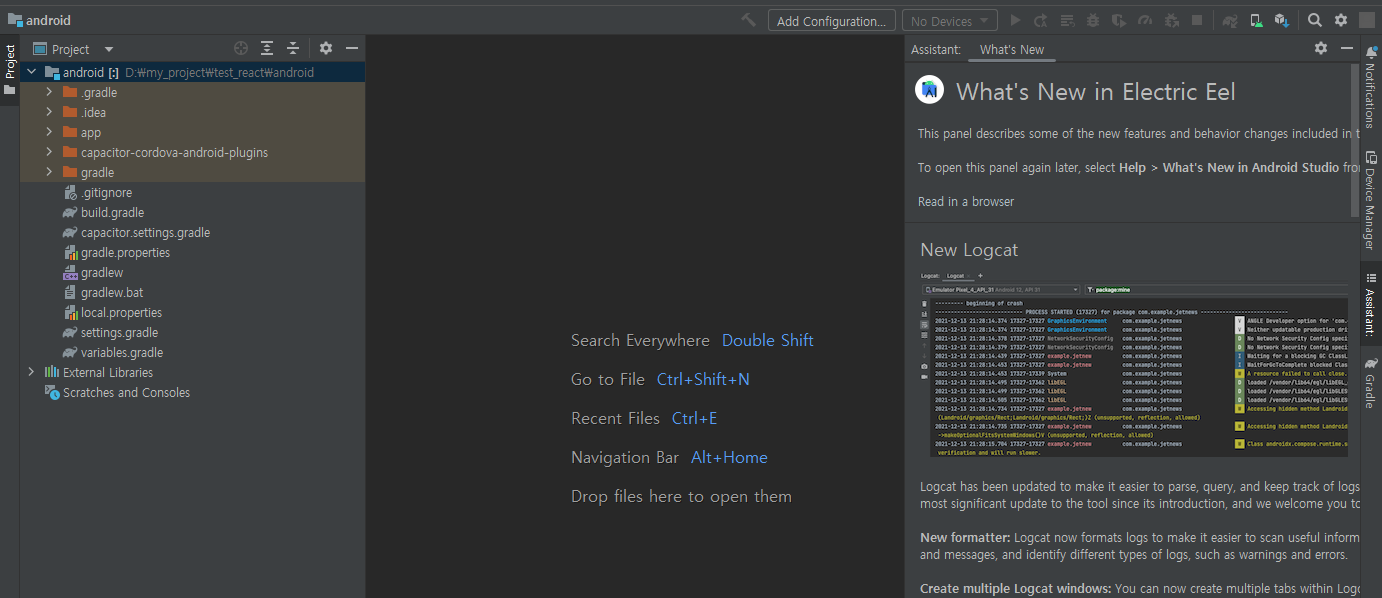This screenshot has height=598, width=1382.
Task: Open the No Devices dropdown
Action: (949, 21)
